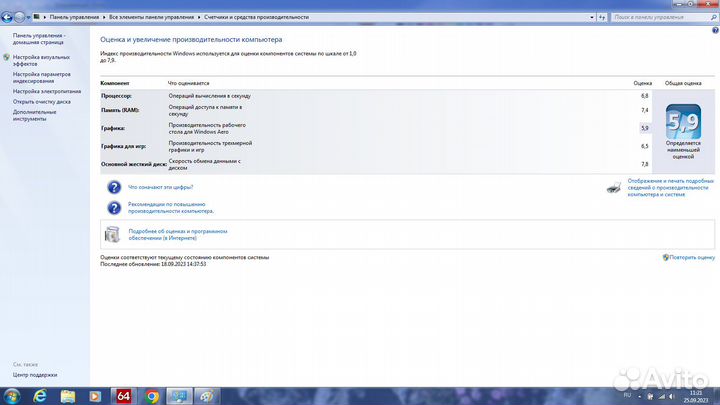Open Windows Explorer folder from taskbar
720x405 pixels.
(68, 396)
